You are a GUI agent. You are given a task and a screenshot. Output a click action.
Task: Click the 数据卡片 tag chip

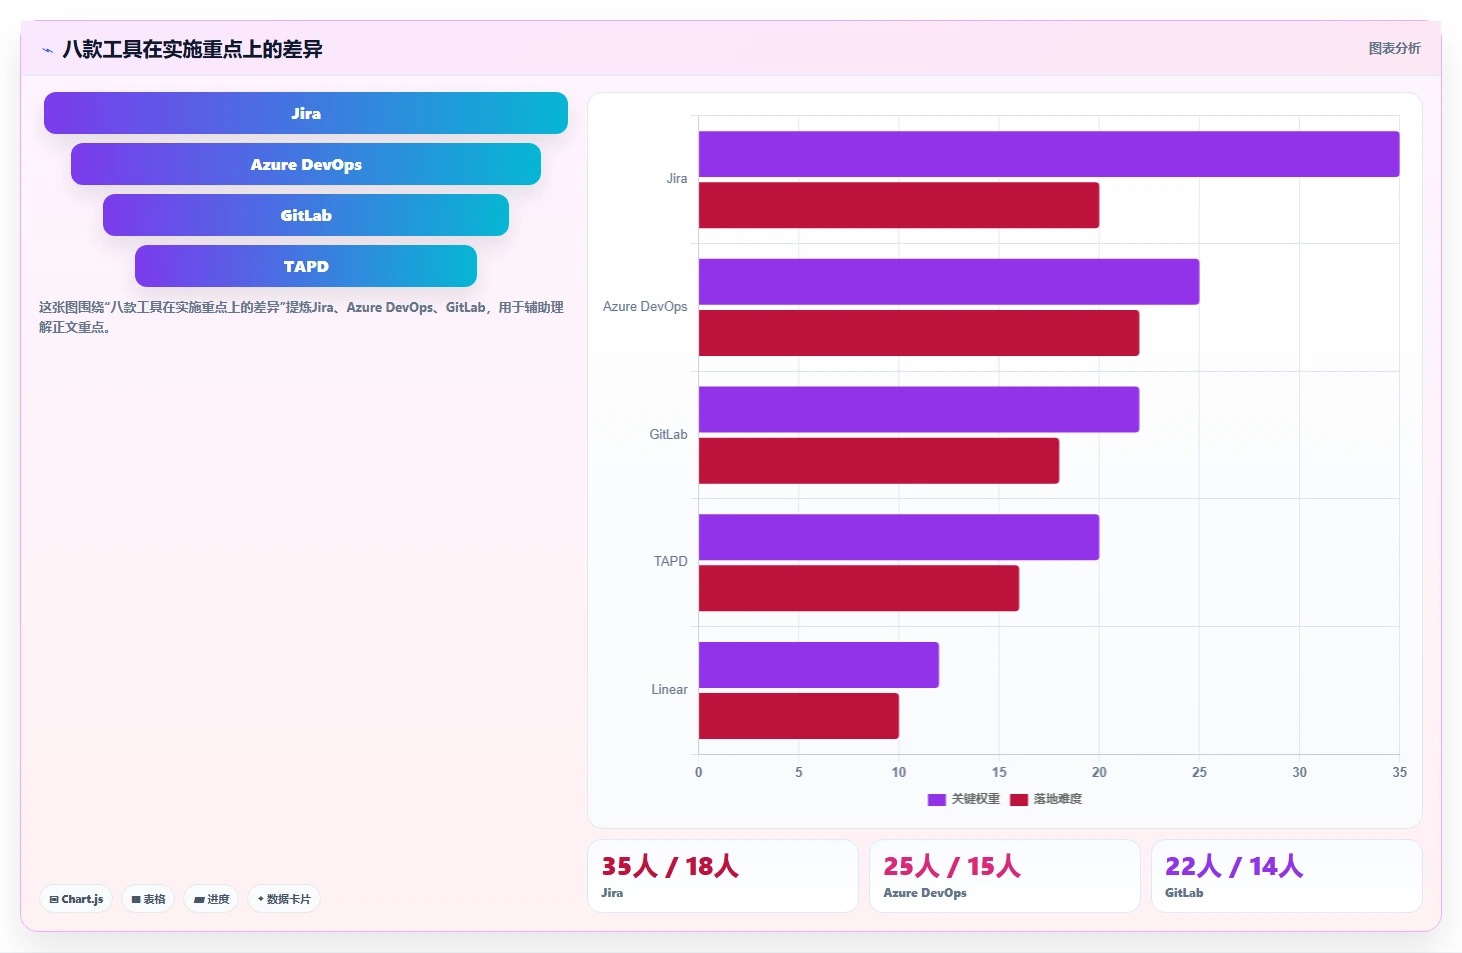click(284, 899)
